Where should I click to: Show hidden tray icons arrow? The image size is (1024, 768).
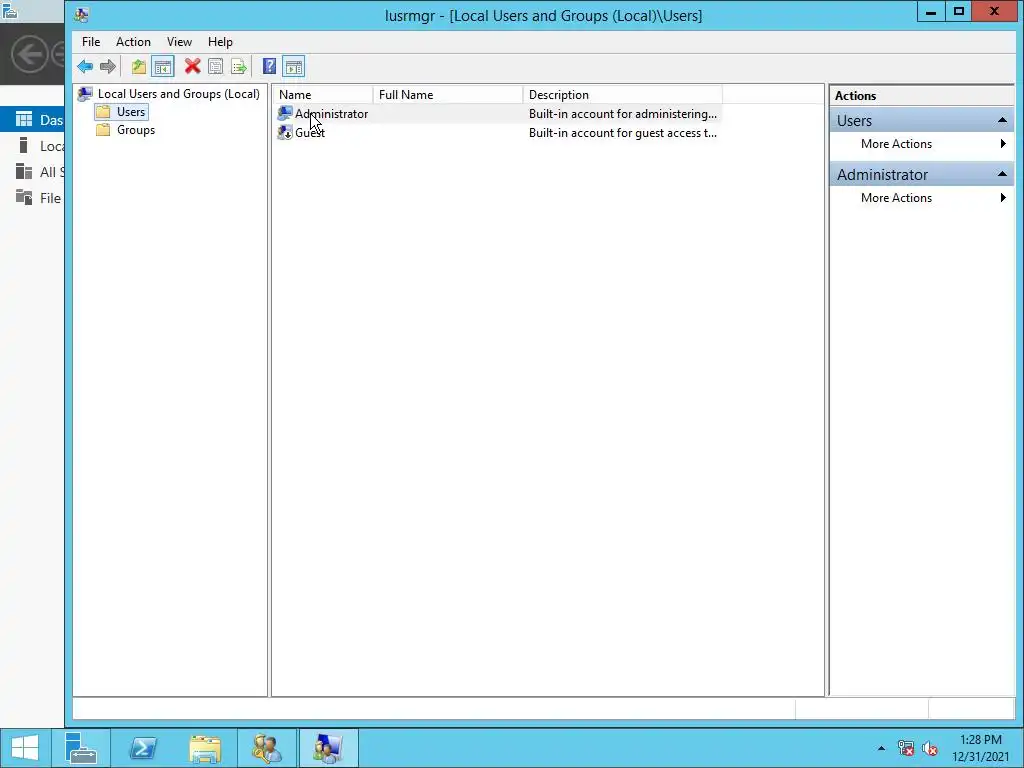pyautogui.click(x=881, y=748)
